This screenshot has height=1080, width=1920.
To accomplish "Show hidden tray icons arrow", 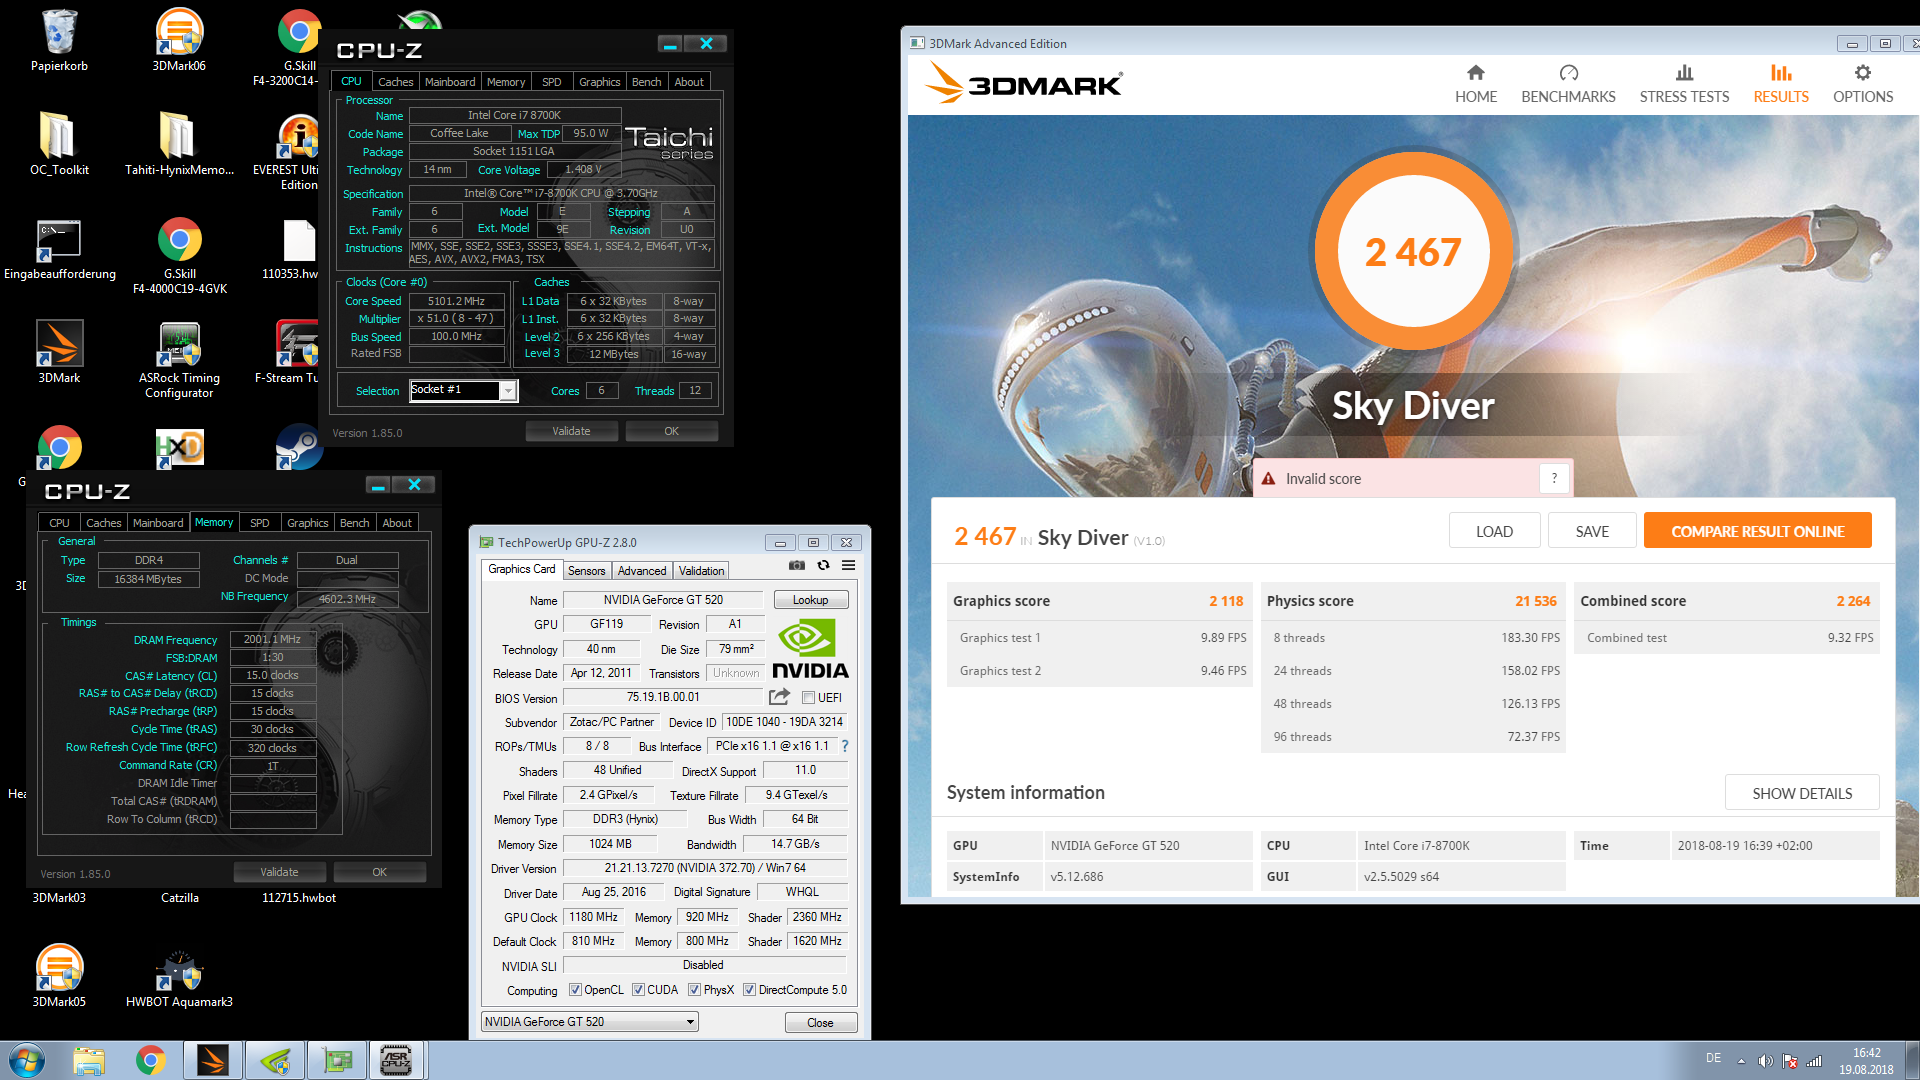I will (x=1741, y=1061).
